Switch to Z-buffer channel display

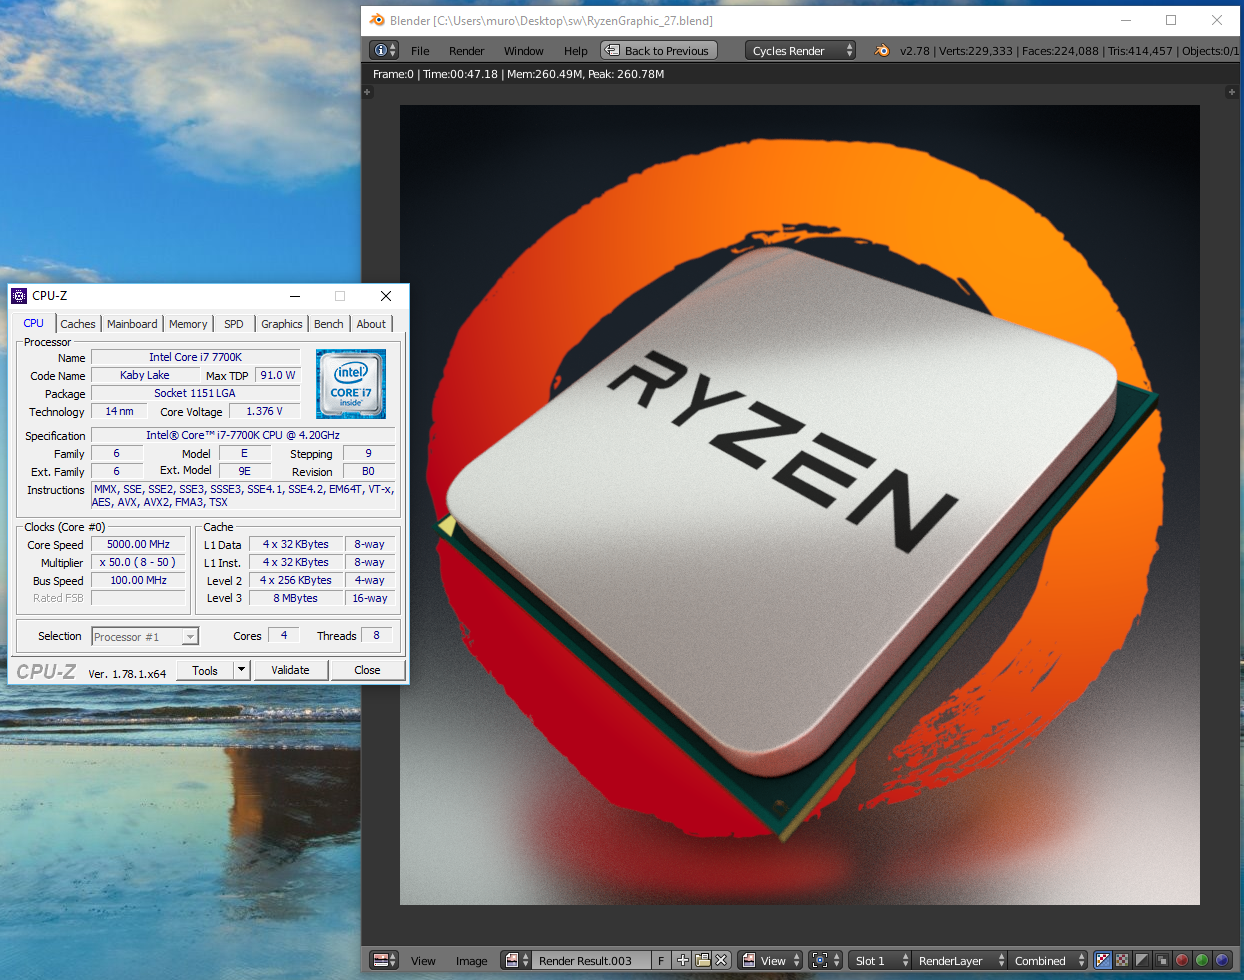tap(1162, 960)
